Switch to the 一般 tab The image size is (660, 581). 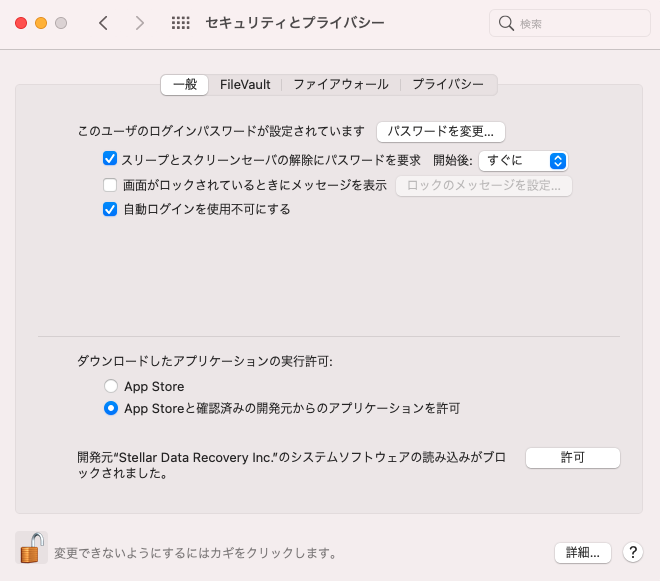pos(185,85)
